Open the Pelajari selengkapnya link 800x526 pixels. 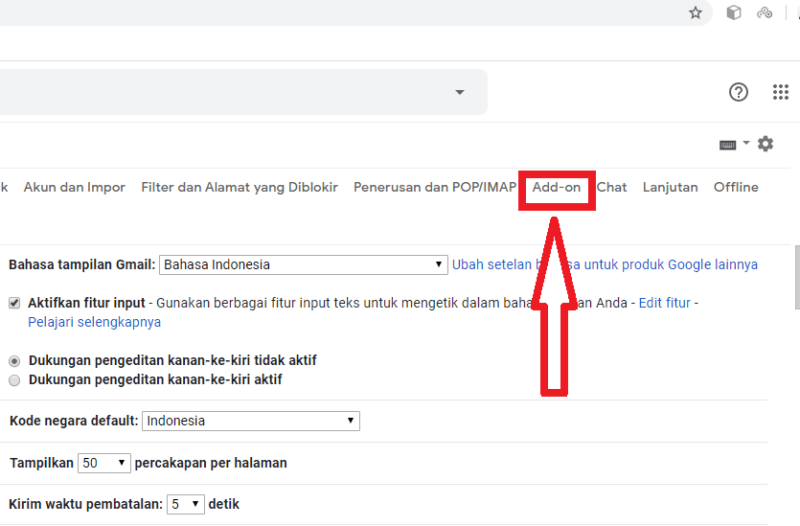coord(94,322)
